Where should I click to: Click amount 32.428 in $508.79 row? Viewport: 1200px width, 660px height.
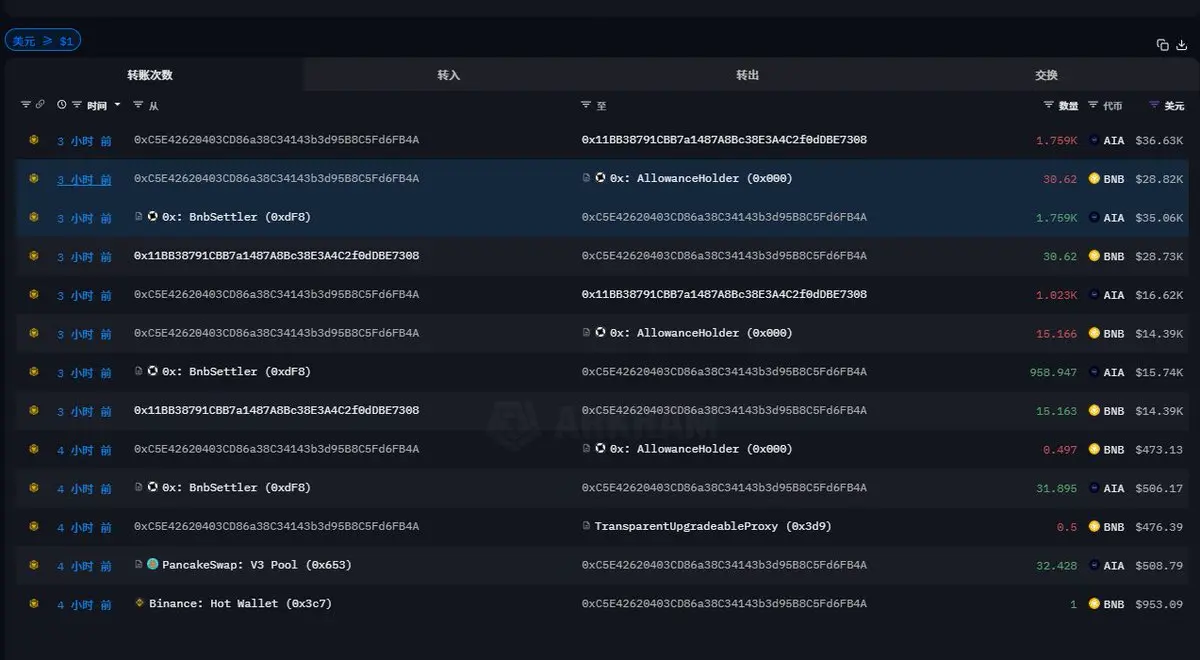point(1057,565)
